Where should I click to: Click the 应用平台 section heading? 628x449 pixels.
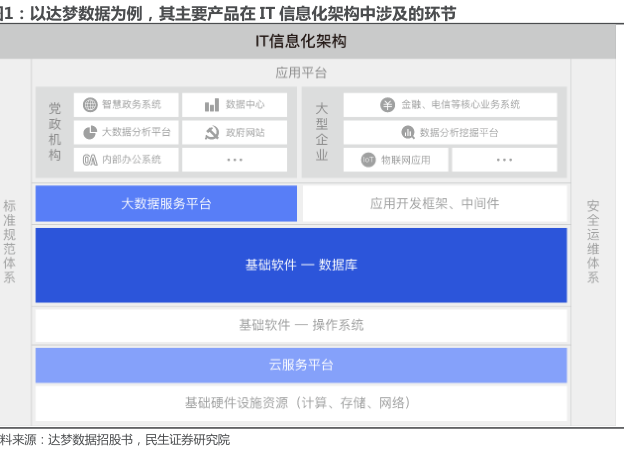(x=301, y=73)
